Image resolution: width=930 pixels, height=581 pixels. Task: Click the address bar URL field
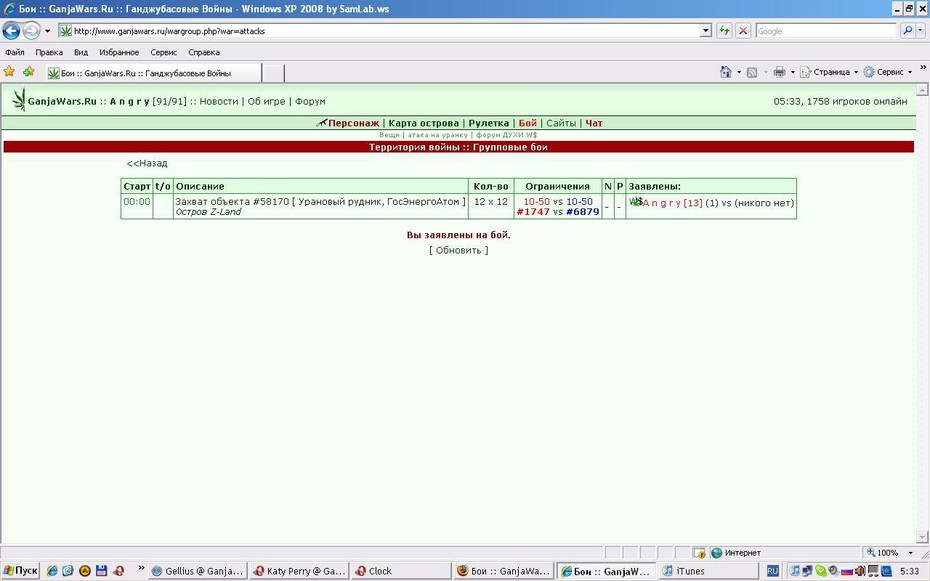coord(379,31)
